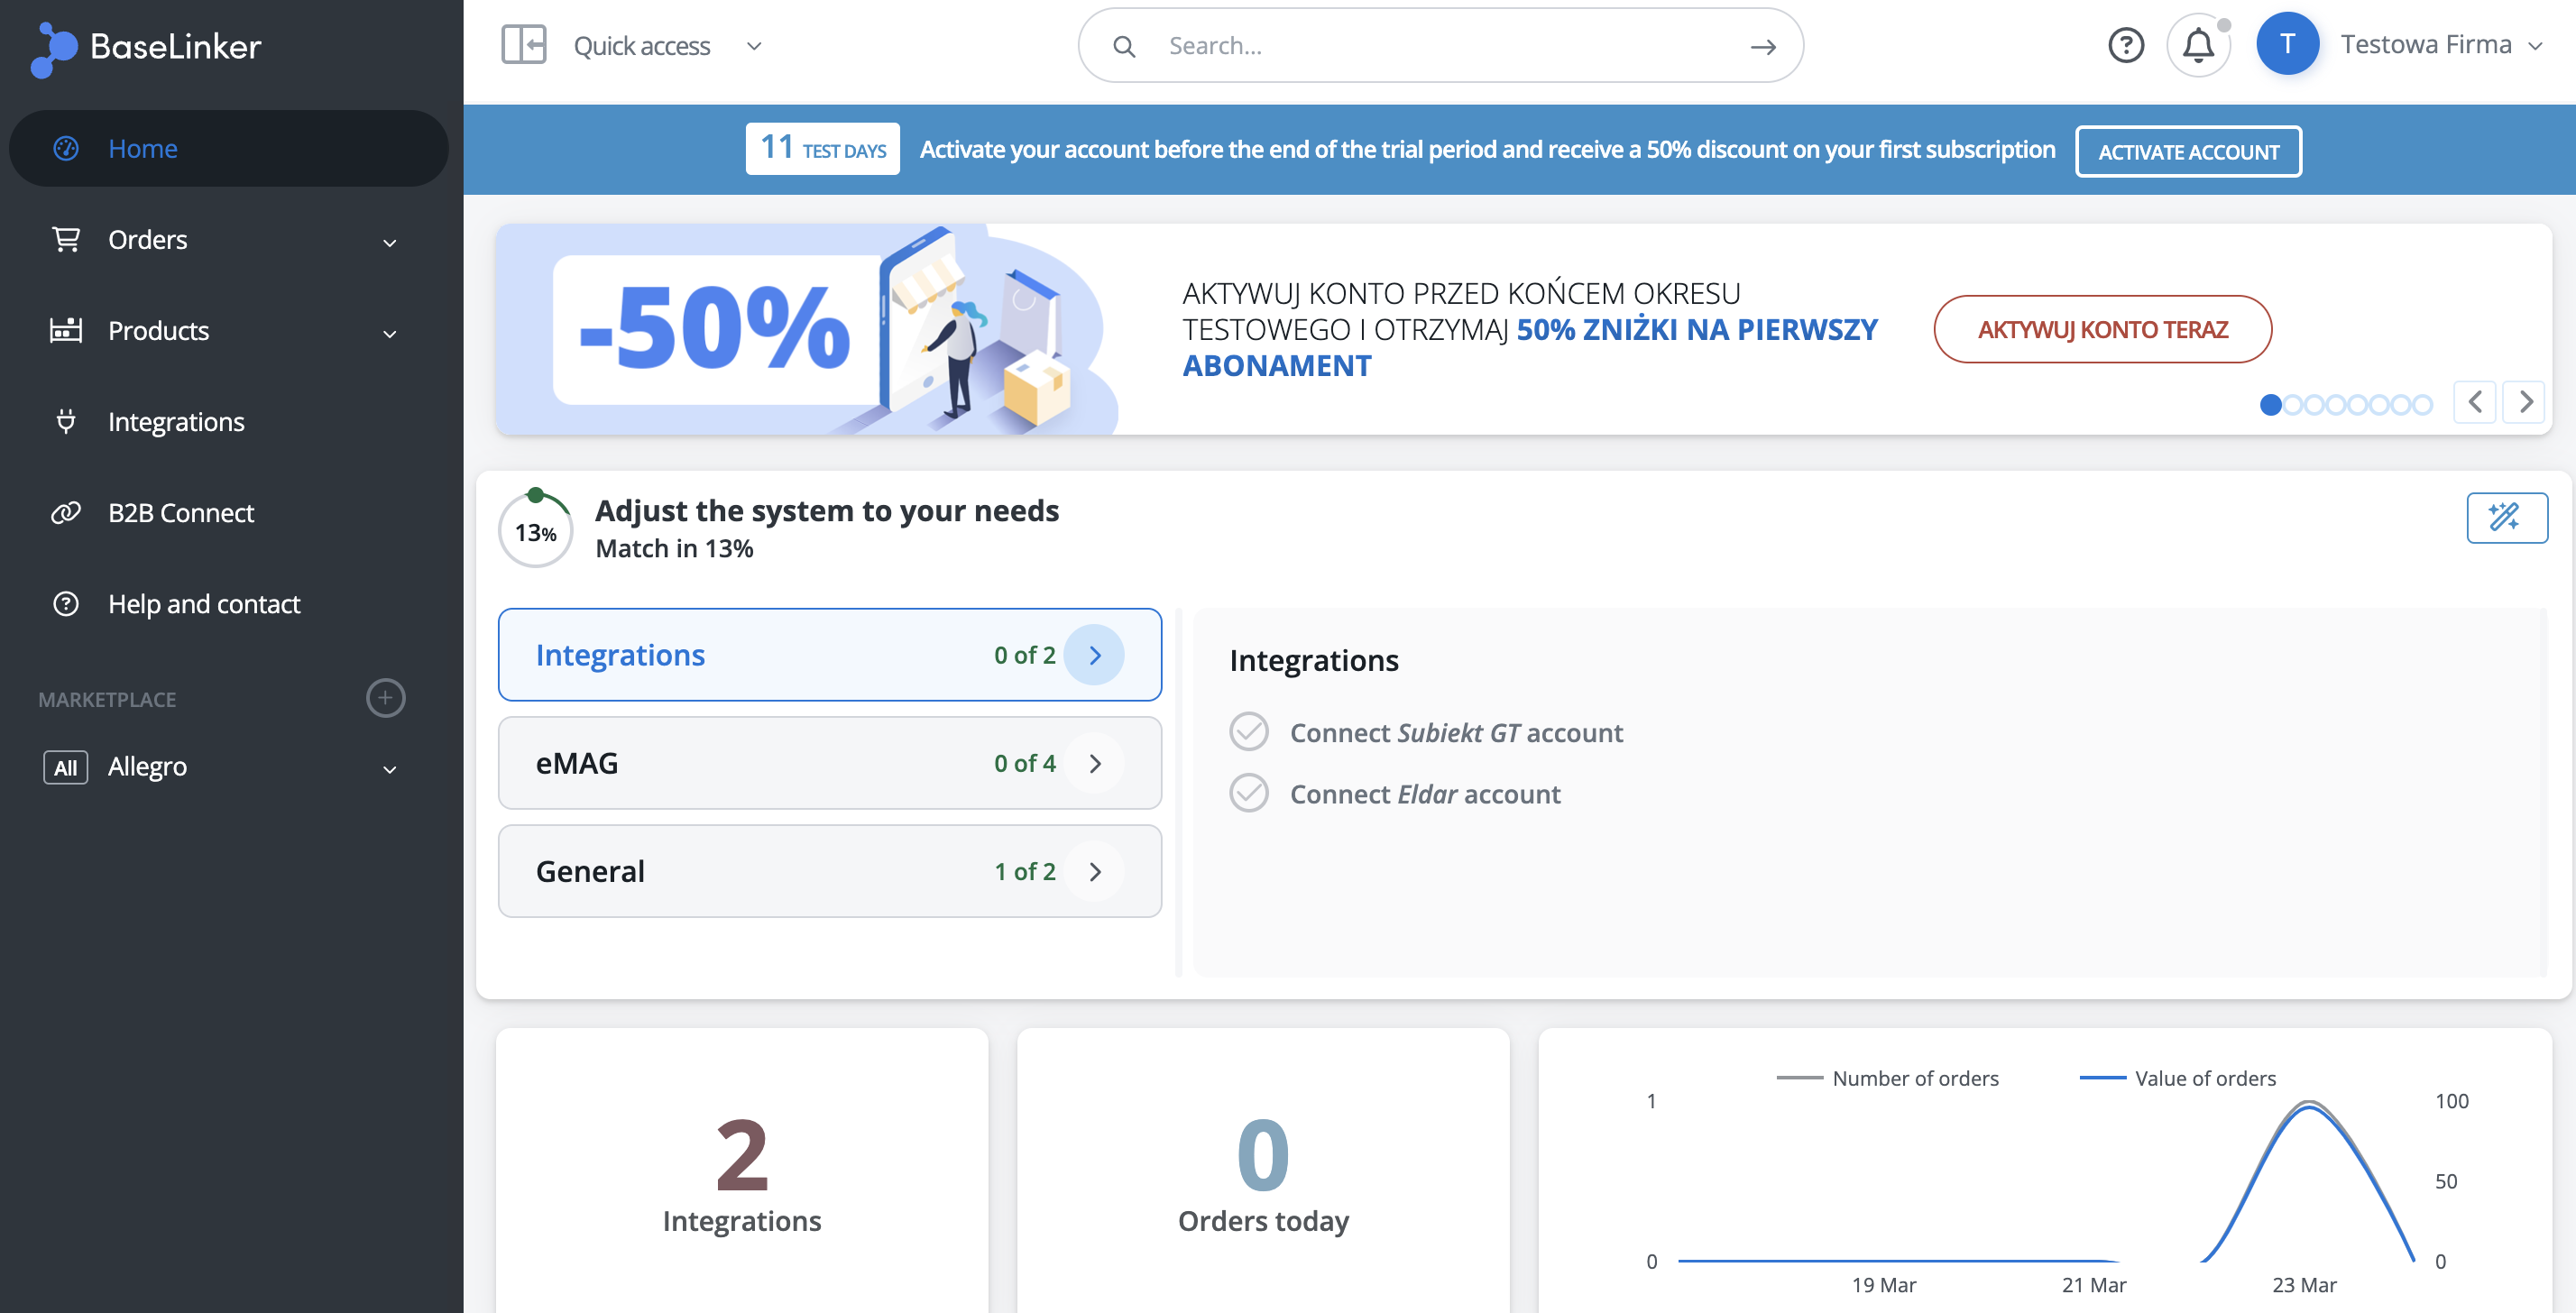Click the Testowa Firma avatar icon

click(x=2287, y=44)
